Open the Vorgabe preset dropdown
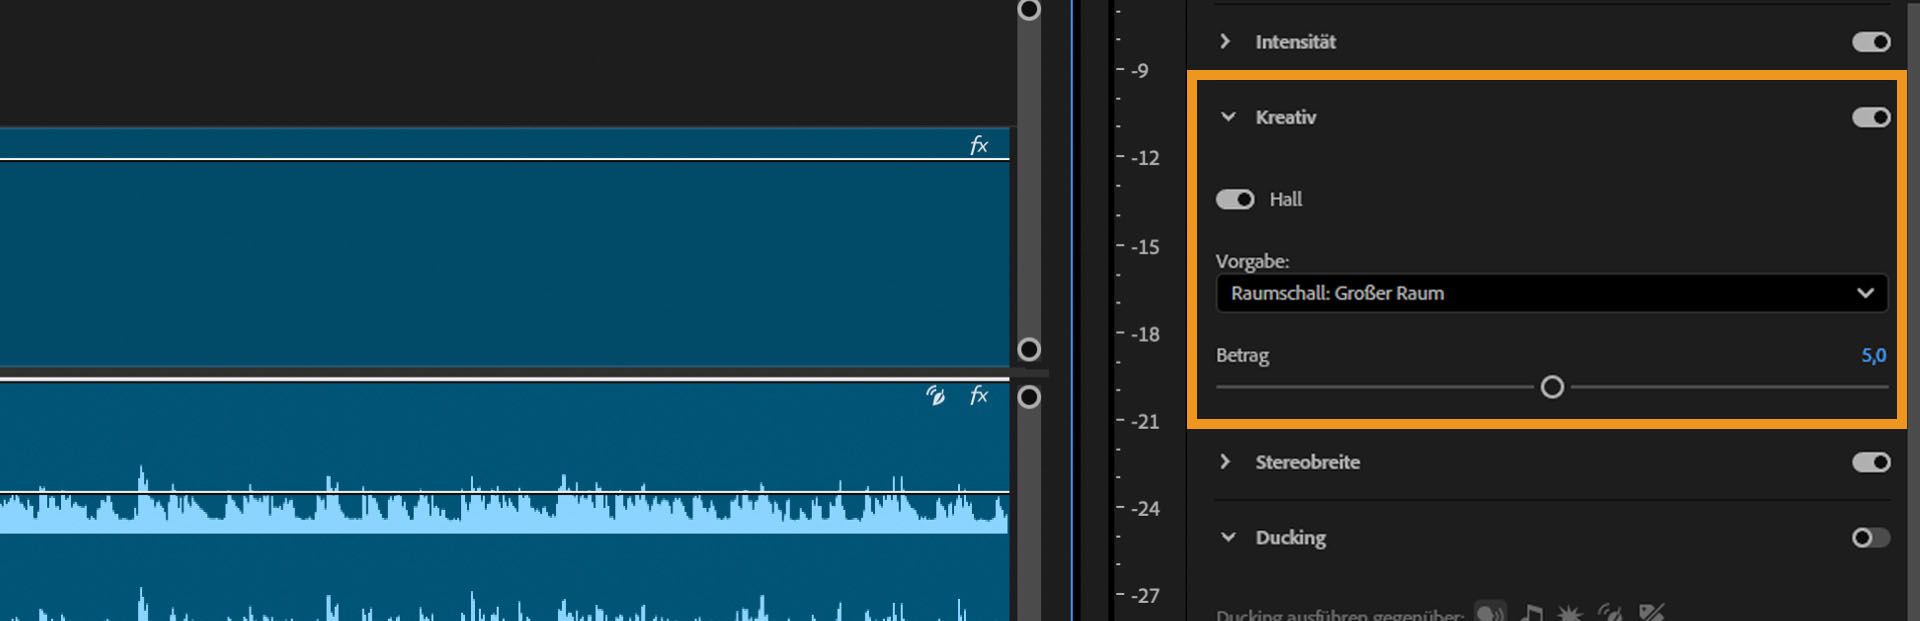1920x621 pixels. [1552, 293]
